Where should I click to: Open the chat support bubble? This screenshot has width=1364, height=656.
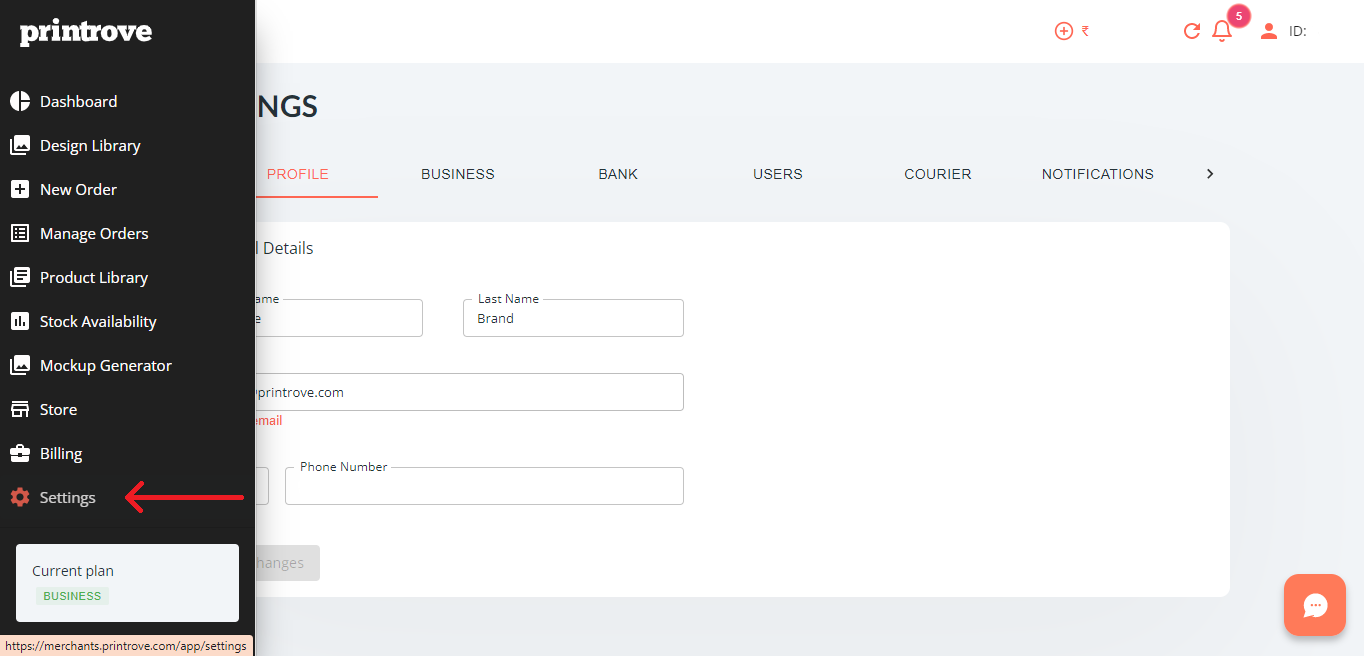pyautogui.click(x=1315, y=605)
